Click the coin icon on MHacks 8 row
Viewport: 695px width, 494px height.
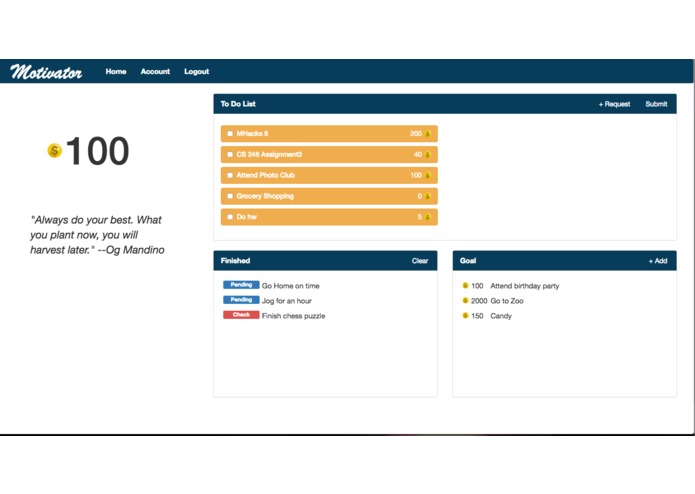click(x=428, y=134)
